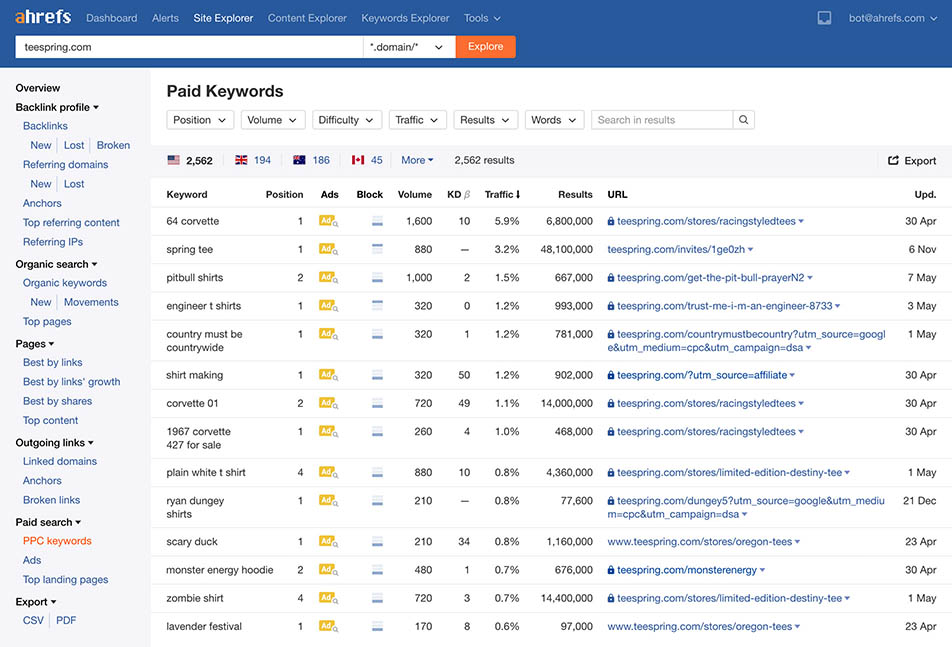Export as PDF
952x647 pixels.
[66, 620]
